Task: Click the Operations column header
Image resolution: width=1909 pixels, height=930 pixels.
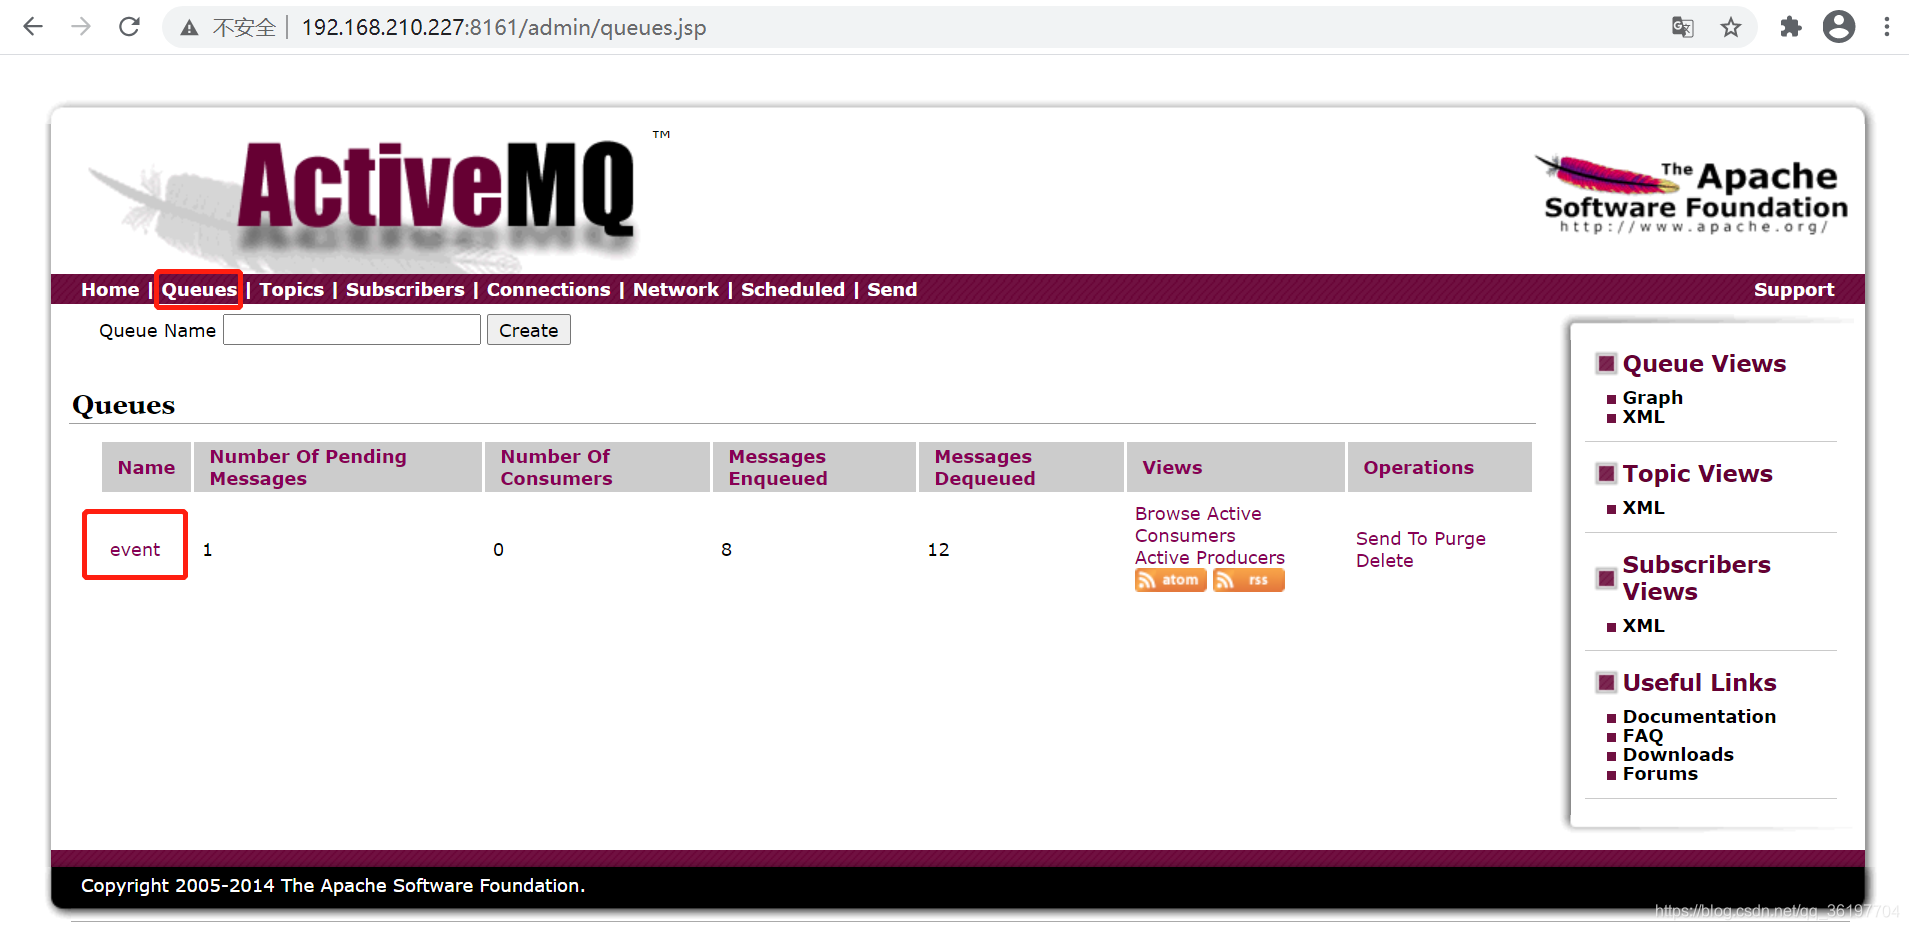Action: (x=1439, y=467)
